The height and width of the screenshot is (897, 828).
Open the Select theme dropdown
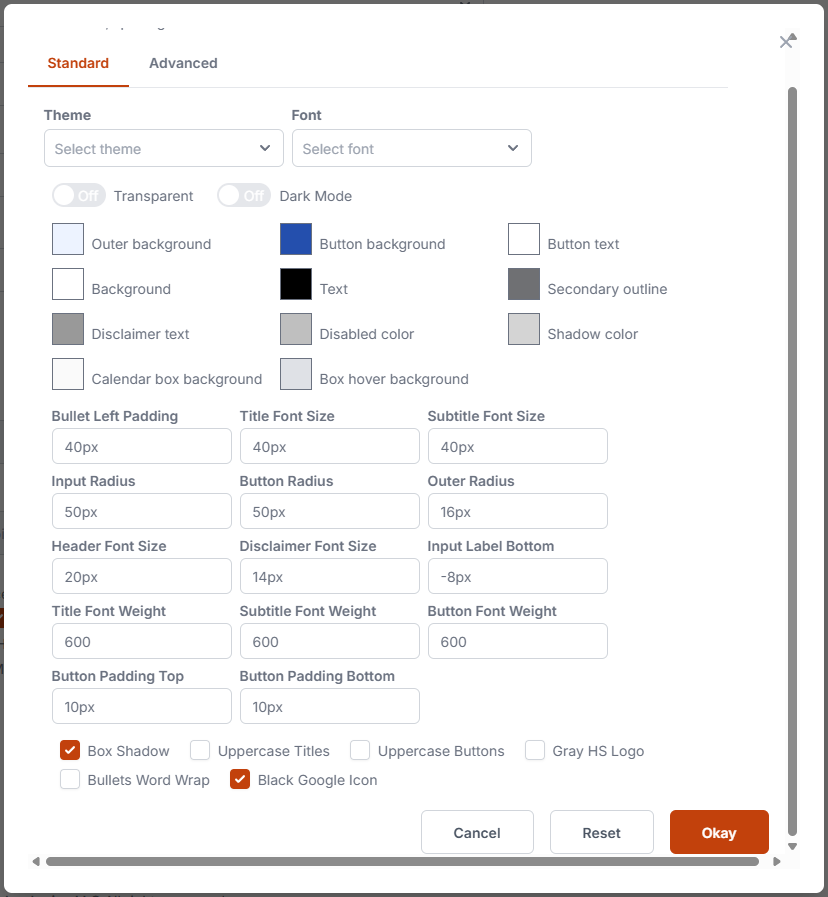click(164, 148)
